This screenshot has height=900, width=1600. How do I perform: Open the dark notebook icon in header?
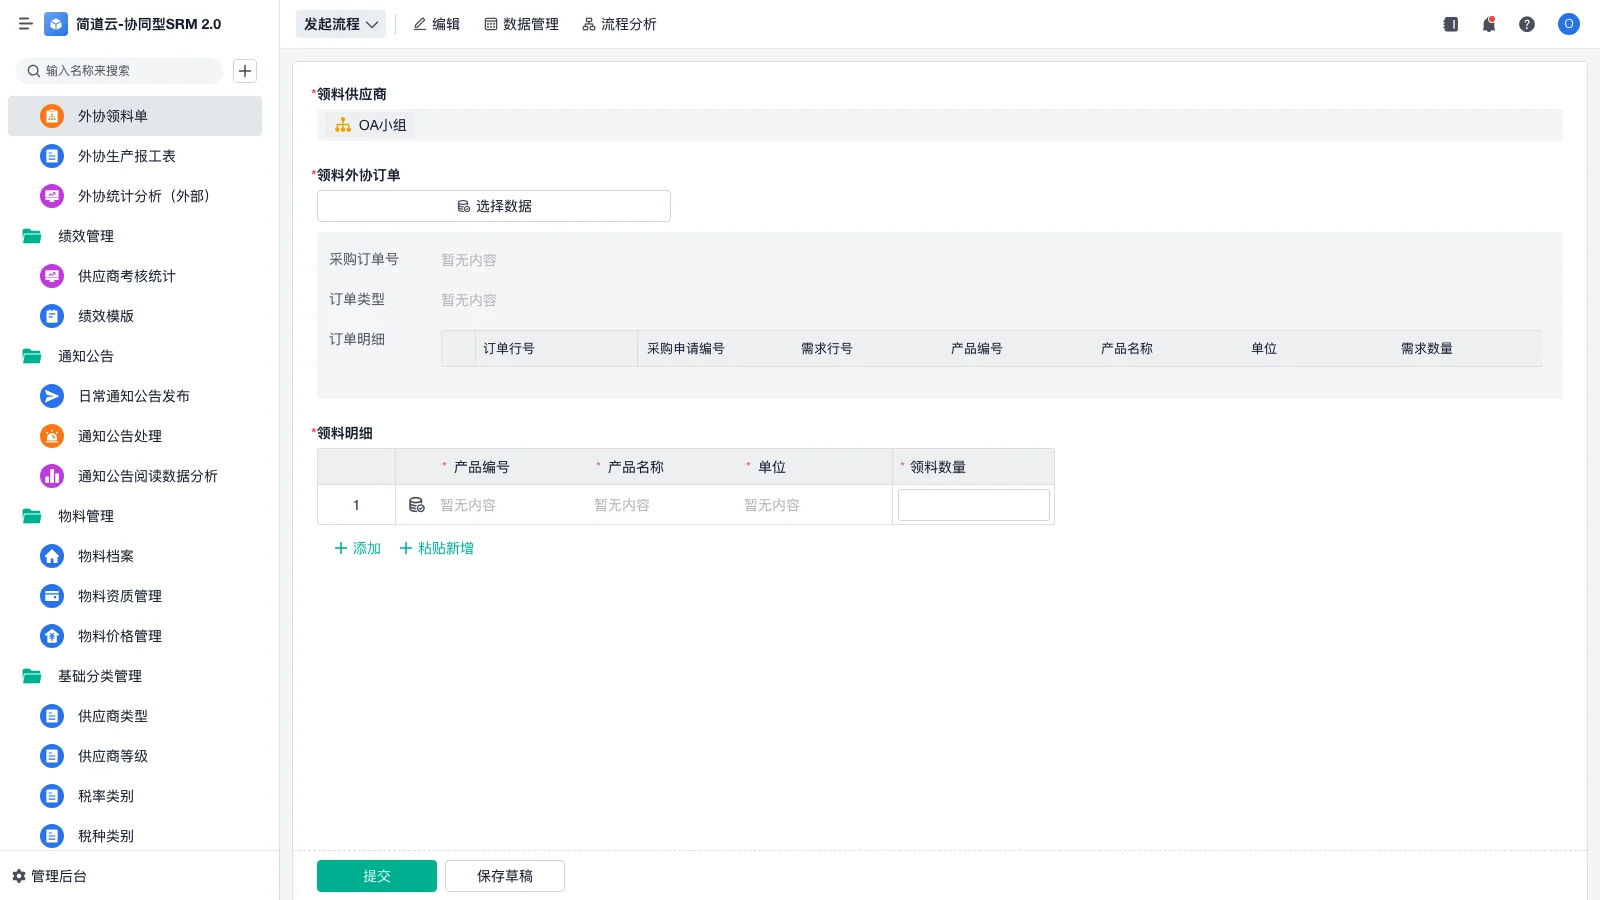[x=1451, y=24]
